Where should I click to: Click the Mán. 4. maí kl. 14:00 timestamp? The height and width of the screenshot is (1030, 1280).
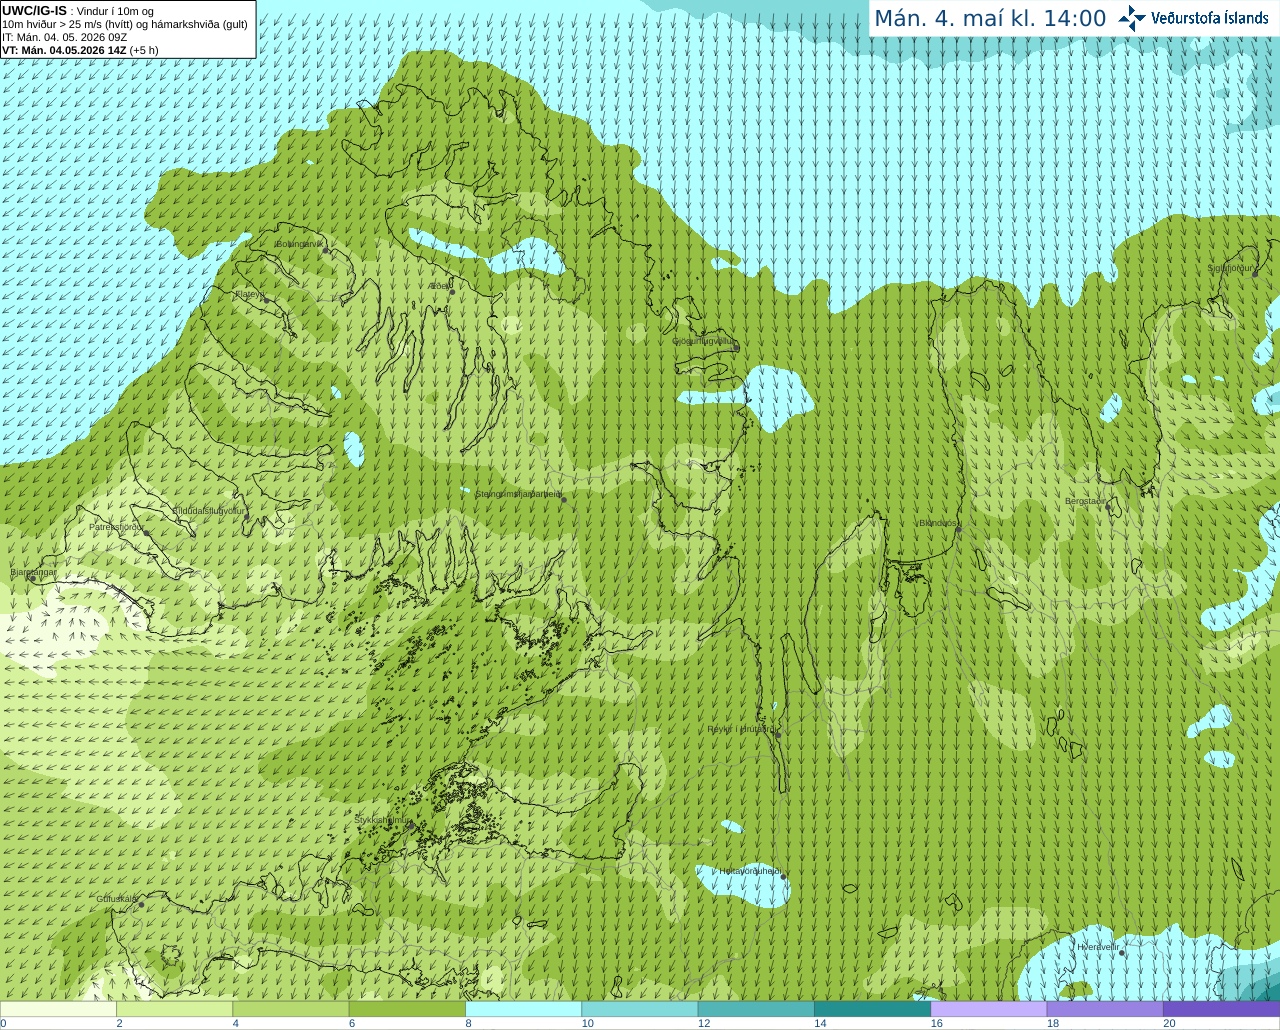(990, 18)
